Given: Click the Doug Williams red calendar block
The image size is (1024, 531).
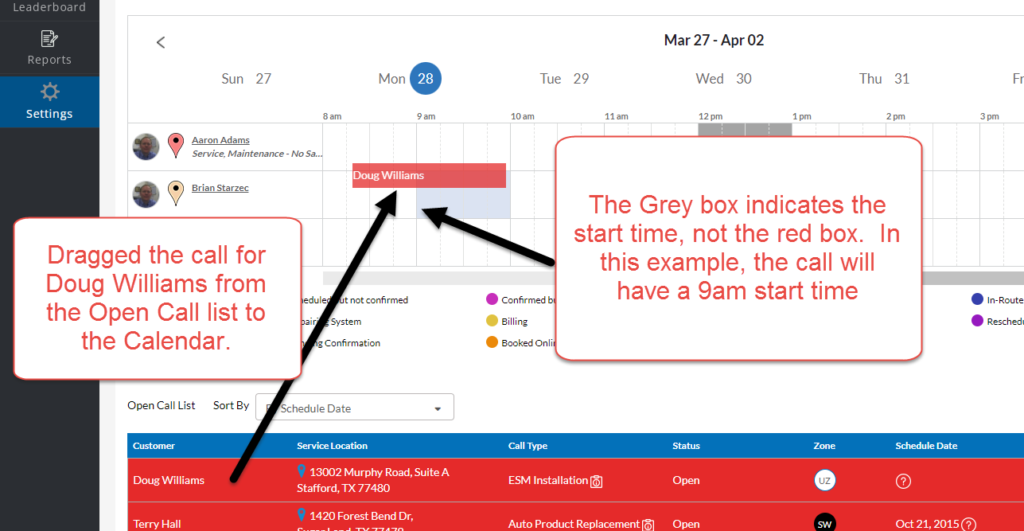Looking at the screenshot, I should tap(428, 175).
